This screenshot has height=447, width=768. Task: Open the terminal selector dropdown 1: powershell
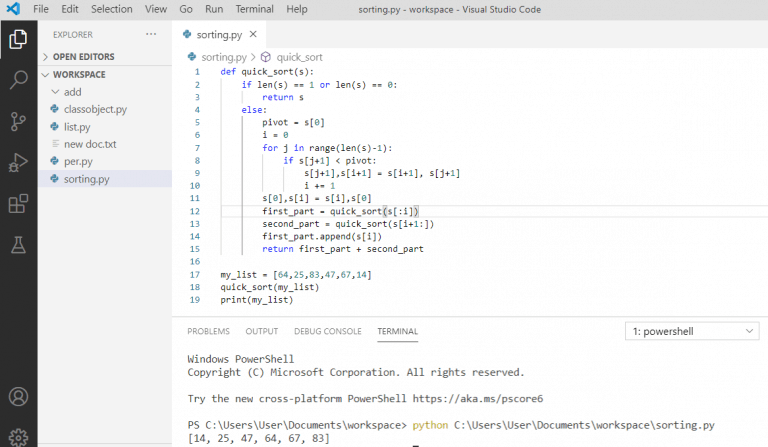click(x=692, y=331)
